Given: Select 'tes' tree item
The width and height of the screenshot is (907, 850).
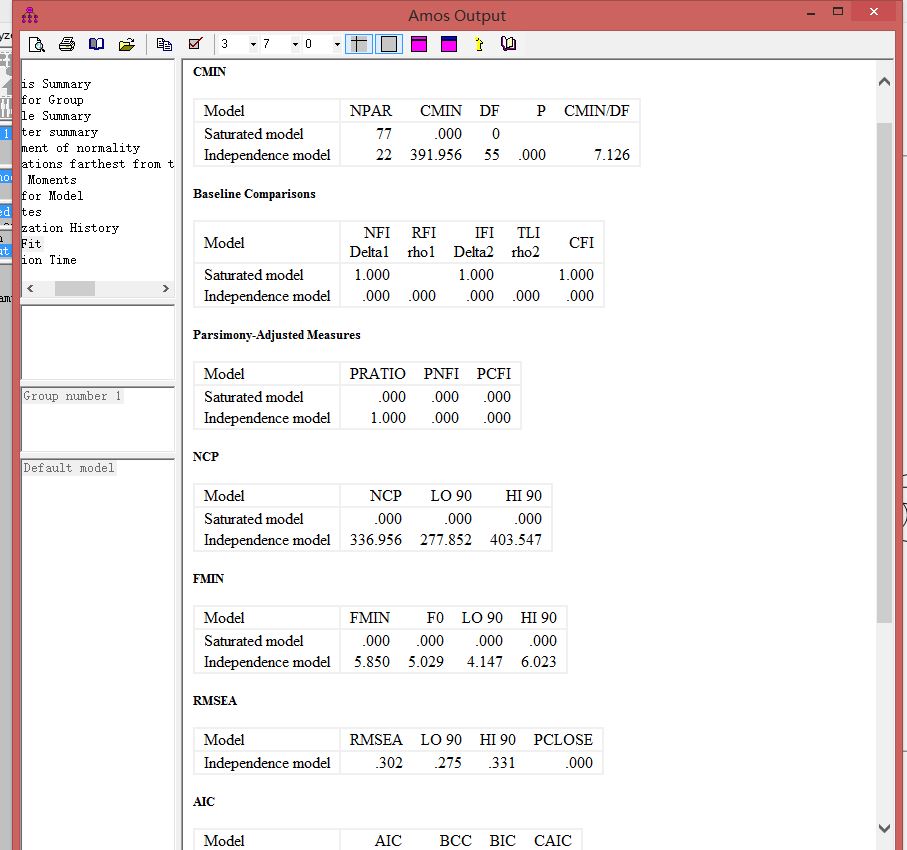Looking at the screenshot, I should [31, 212].
